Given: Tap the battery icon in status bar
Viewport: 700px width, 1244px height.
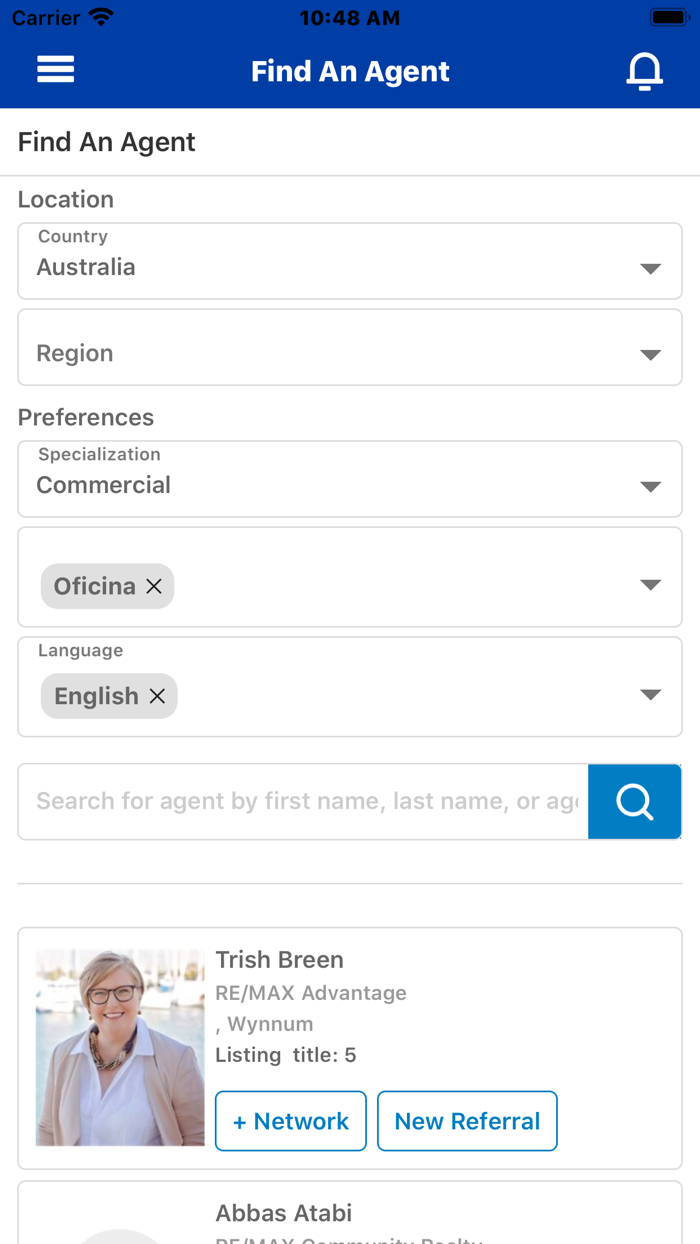Looking at the screenshot, I should point(668,16).
